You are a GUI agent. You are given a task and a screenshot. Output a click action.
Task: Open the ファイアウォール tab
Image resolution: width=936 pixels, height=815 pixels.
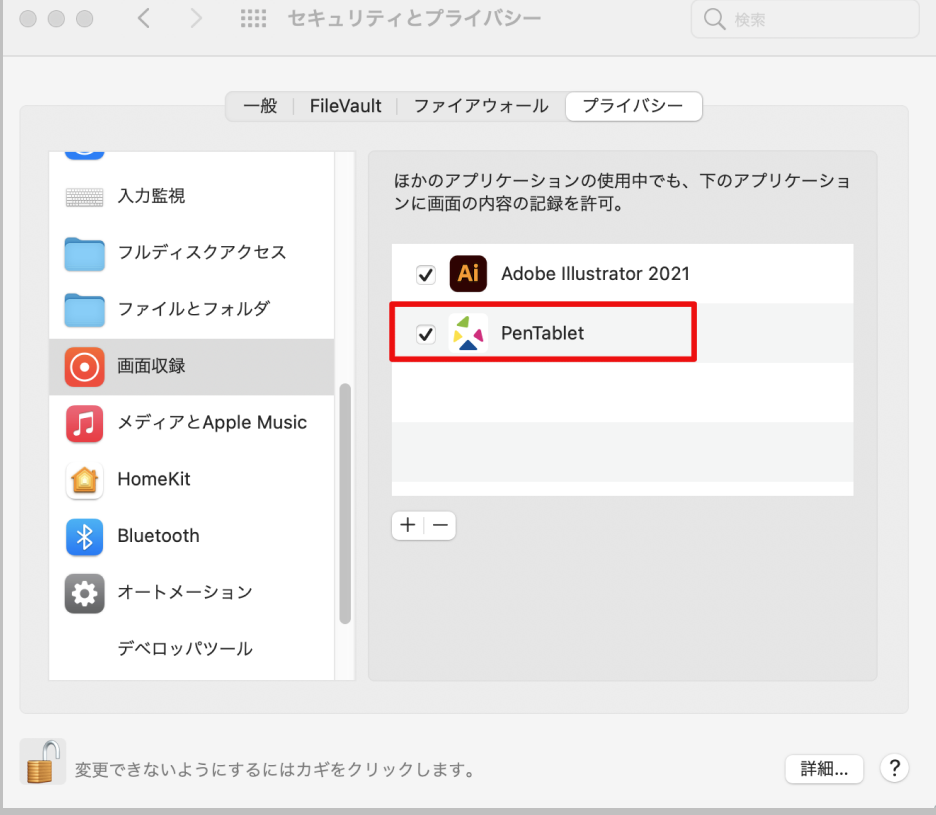(481, 106)
